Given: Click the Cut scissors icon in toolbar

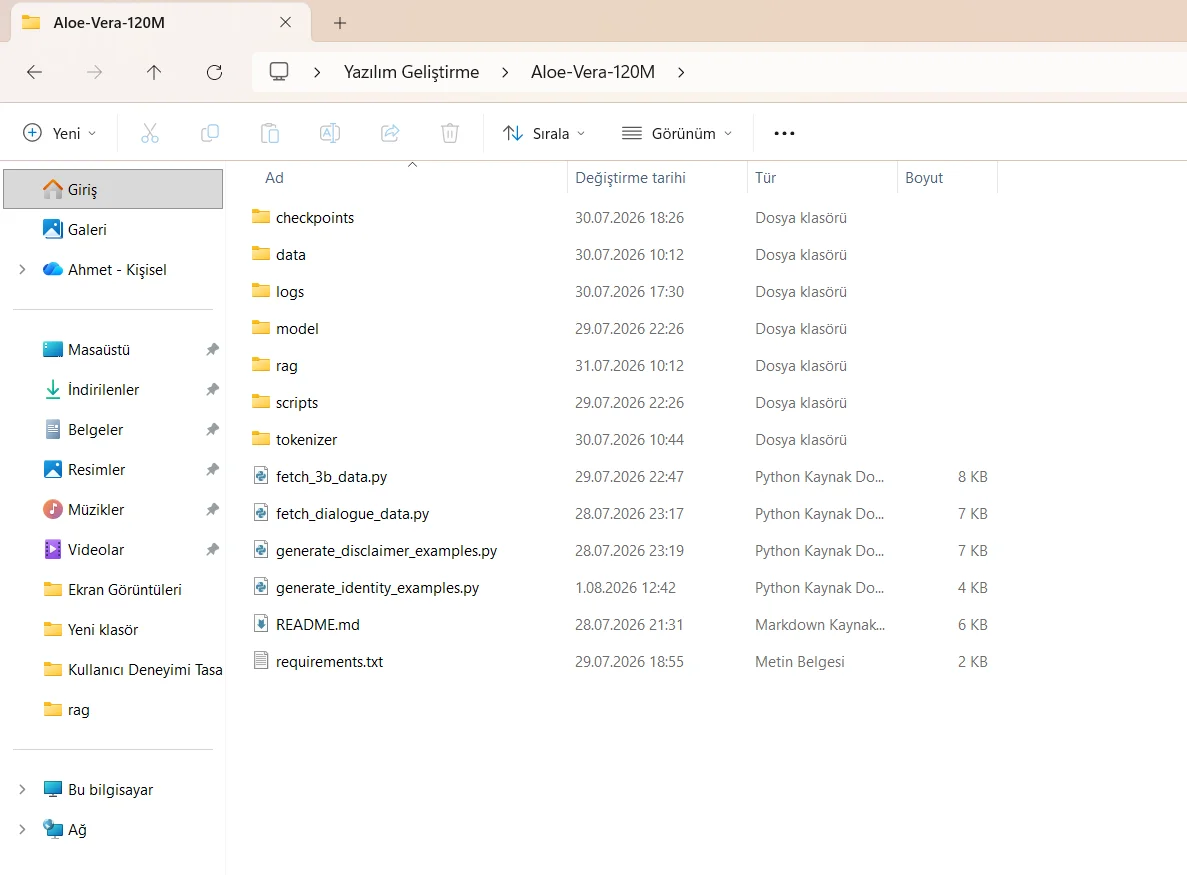Looking at the screenshot, I should pos(150,133).
